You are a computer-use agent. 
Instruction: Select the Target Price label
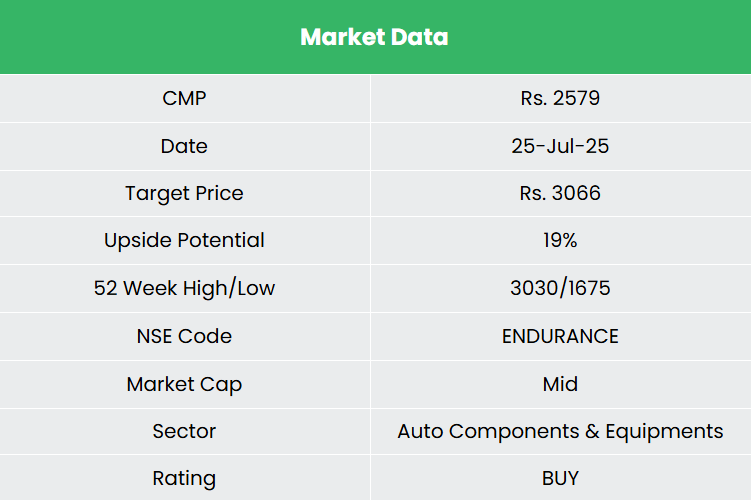coord(184,193)
